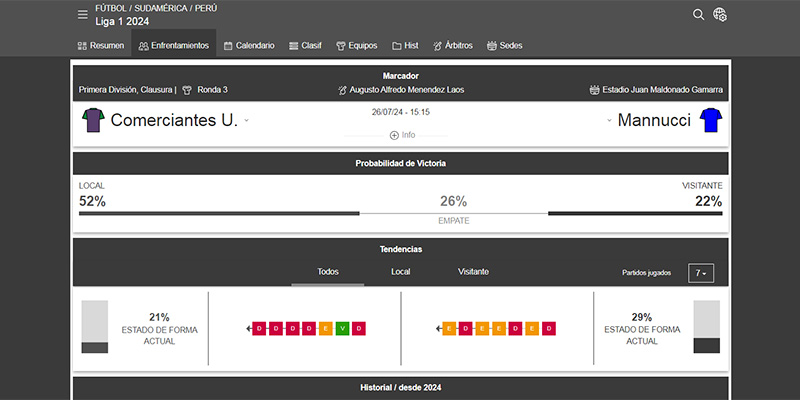This screenshot has height=400, width=800.
Task: Click the arrow left of Mannucci form streak
Action: (x=438, y=329)
